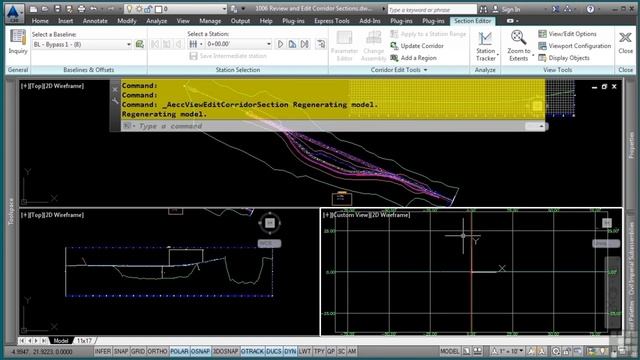Toggle OTRACK in status bar
The image size is (640, 360).
click(252, 351)
